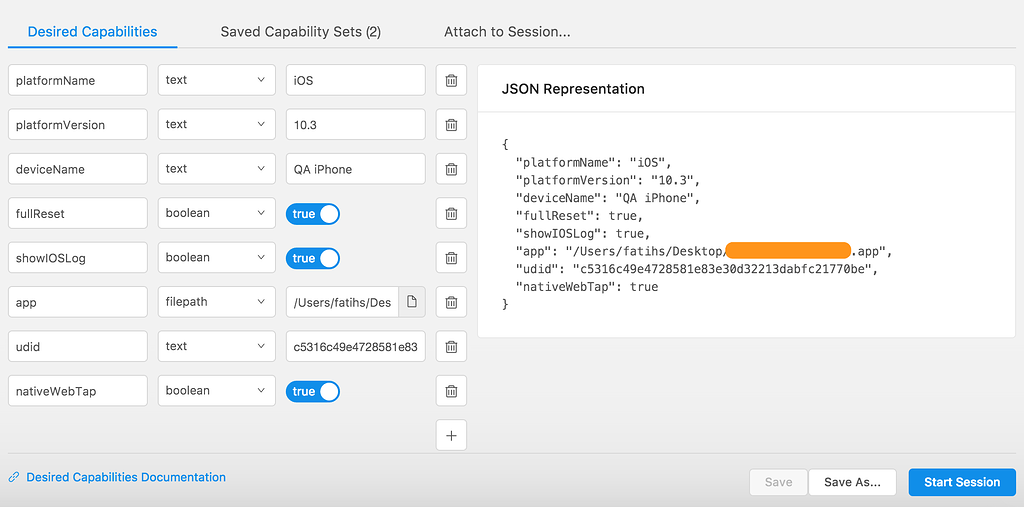Click the JSON Representation heading
Image resolution: width=1024 pixels, height=507 pixels.
pos(573,89)
